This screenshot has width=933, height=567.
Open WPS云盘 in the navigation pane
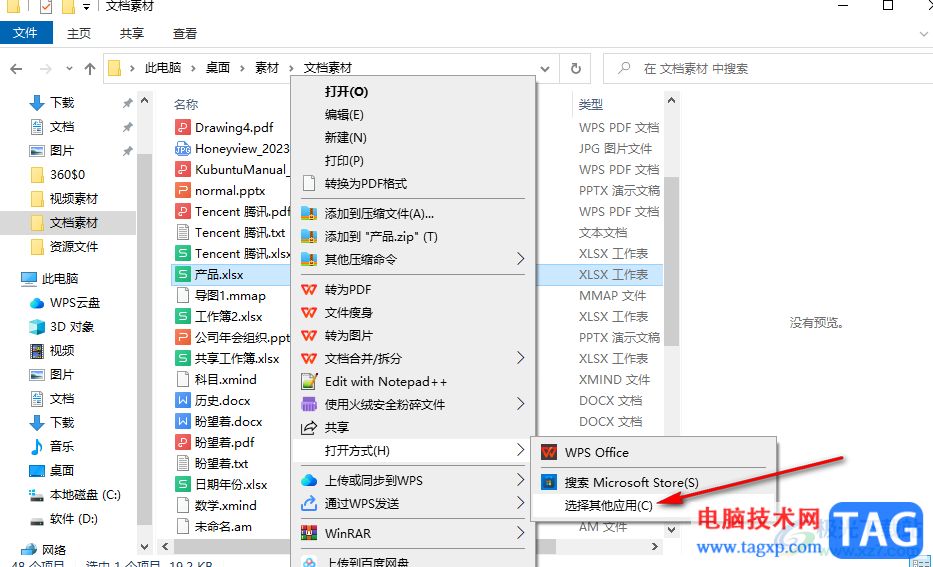point(75,303)
